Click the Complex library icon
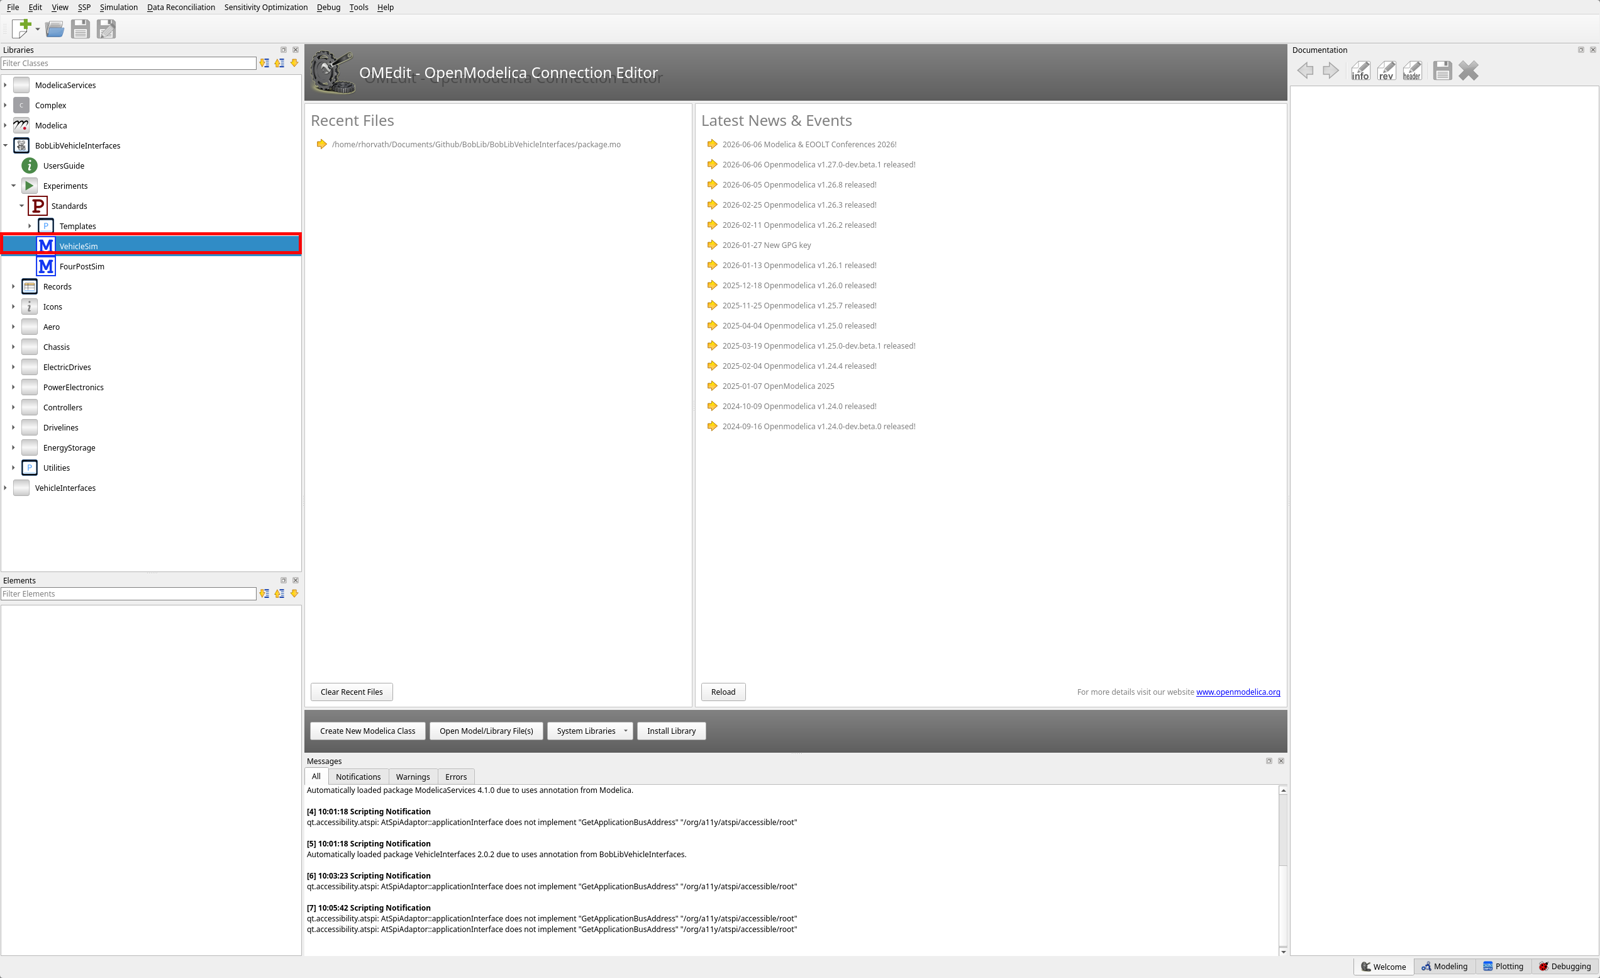This screenshot has height=978, width=1600. pyautogui.click(x=21, y=105)
